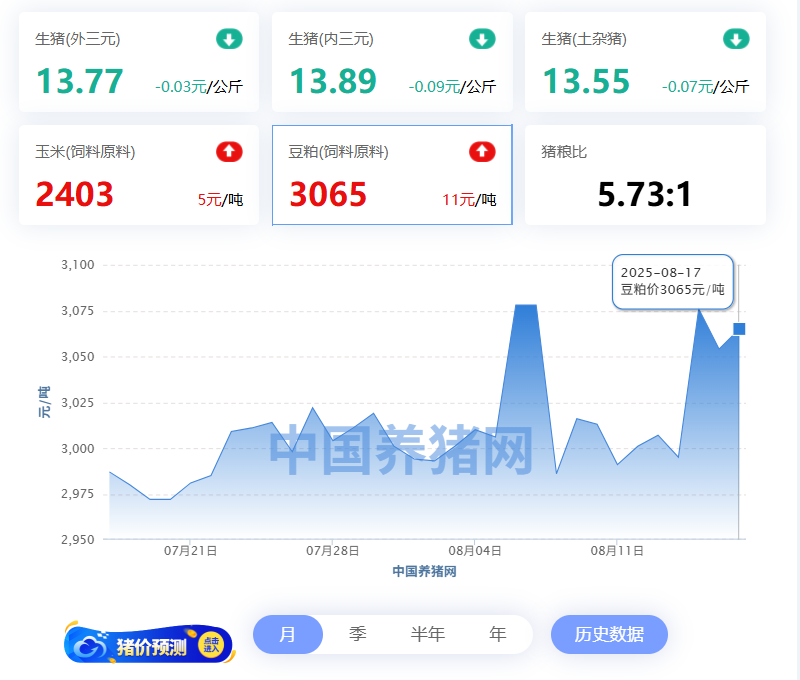Click corn price 2403
800x680 pixels.
point(74,194)
